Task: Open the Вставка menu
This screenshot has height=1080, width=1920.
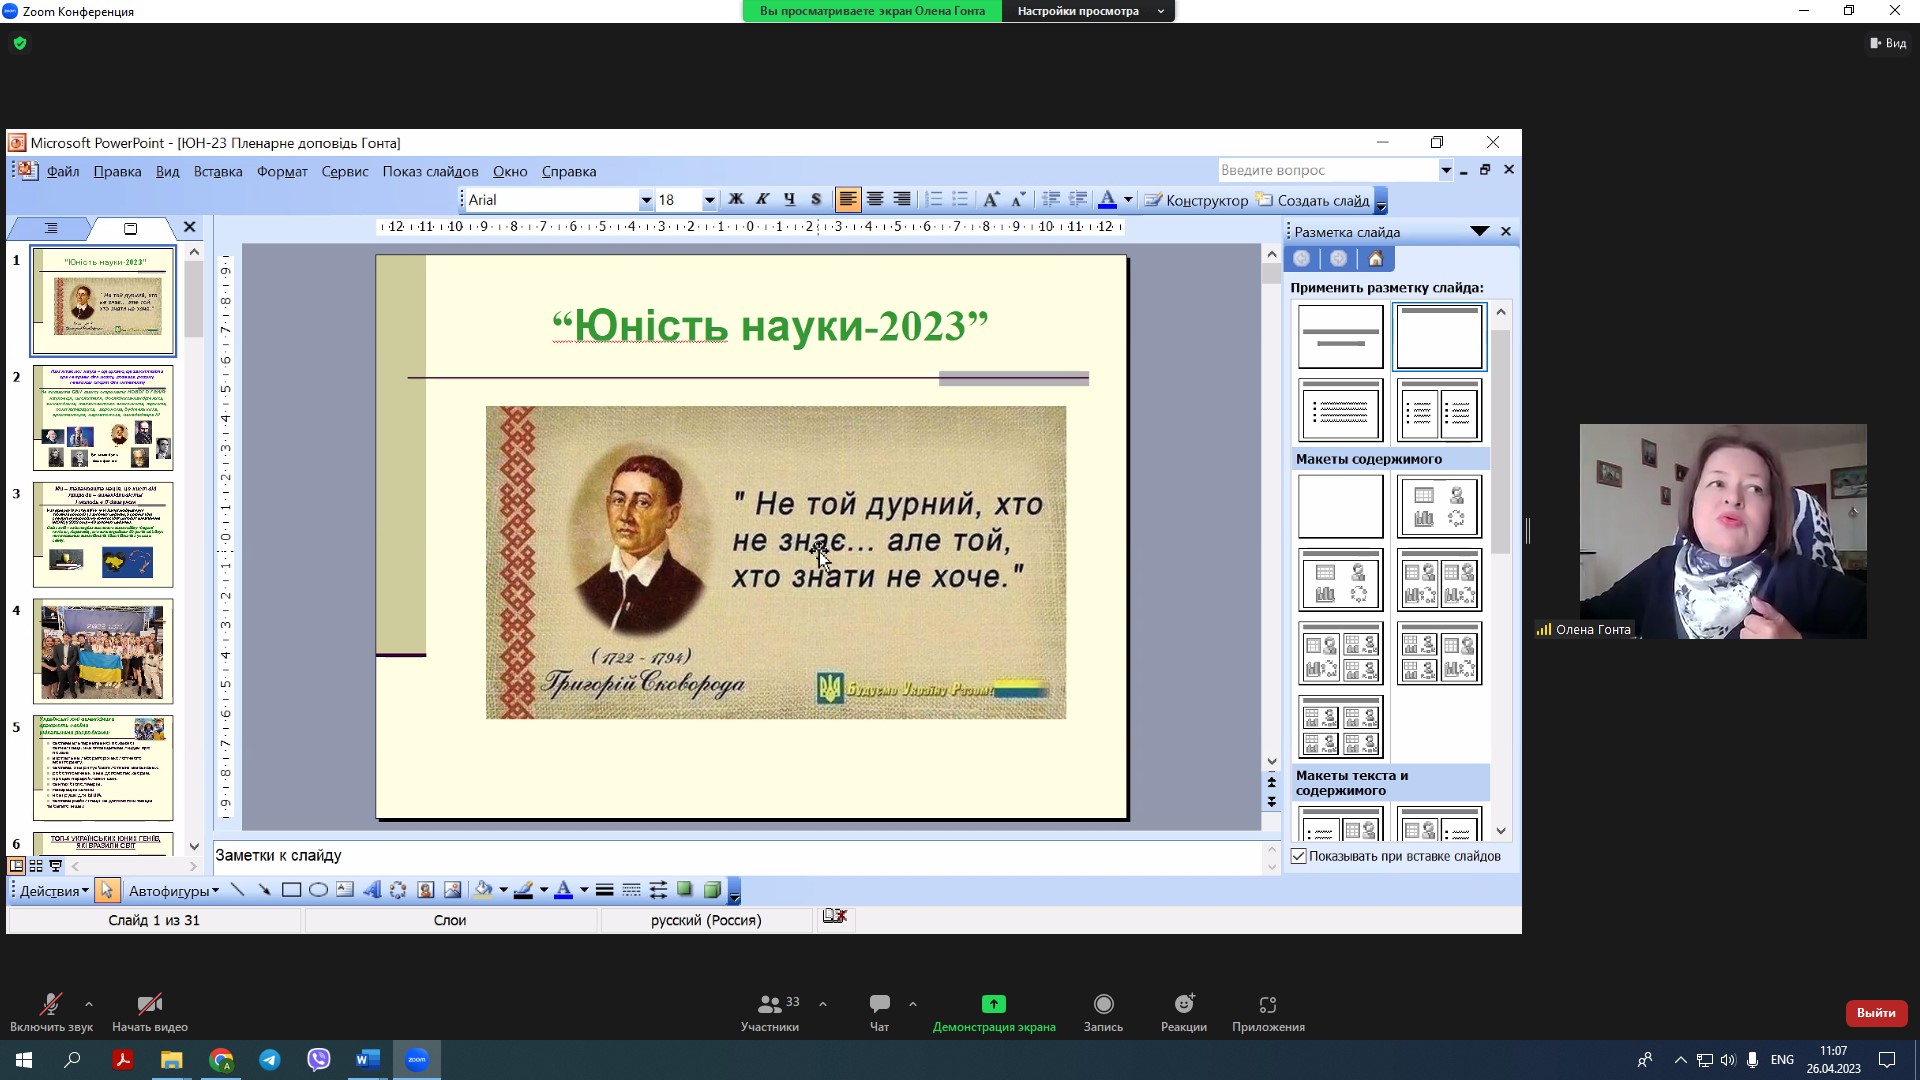Action: [218, 171]
